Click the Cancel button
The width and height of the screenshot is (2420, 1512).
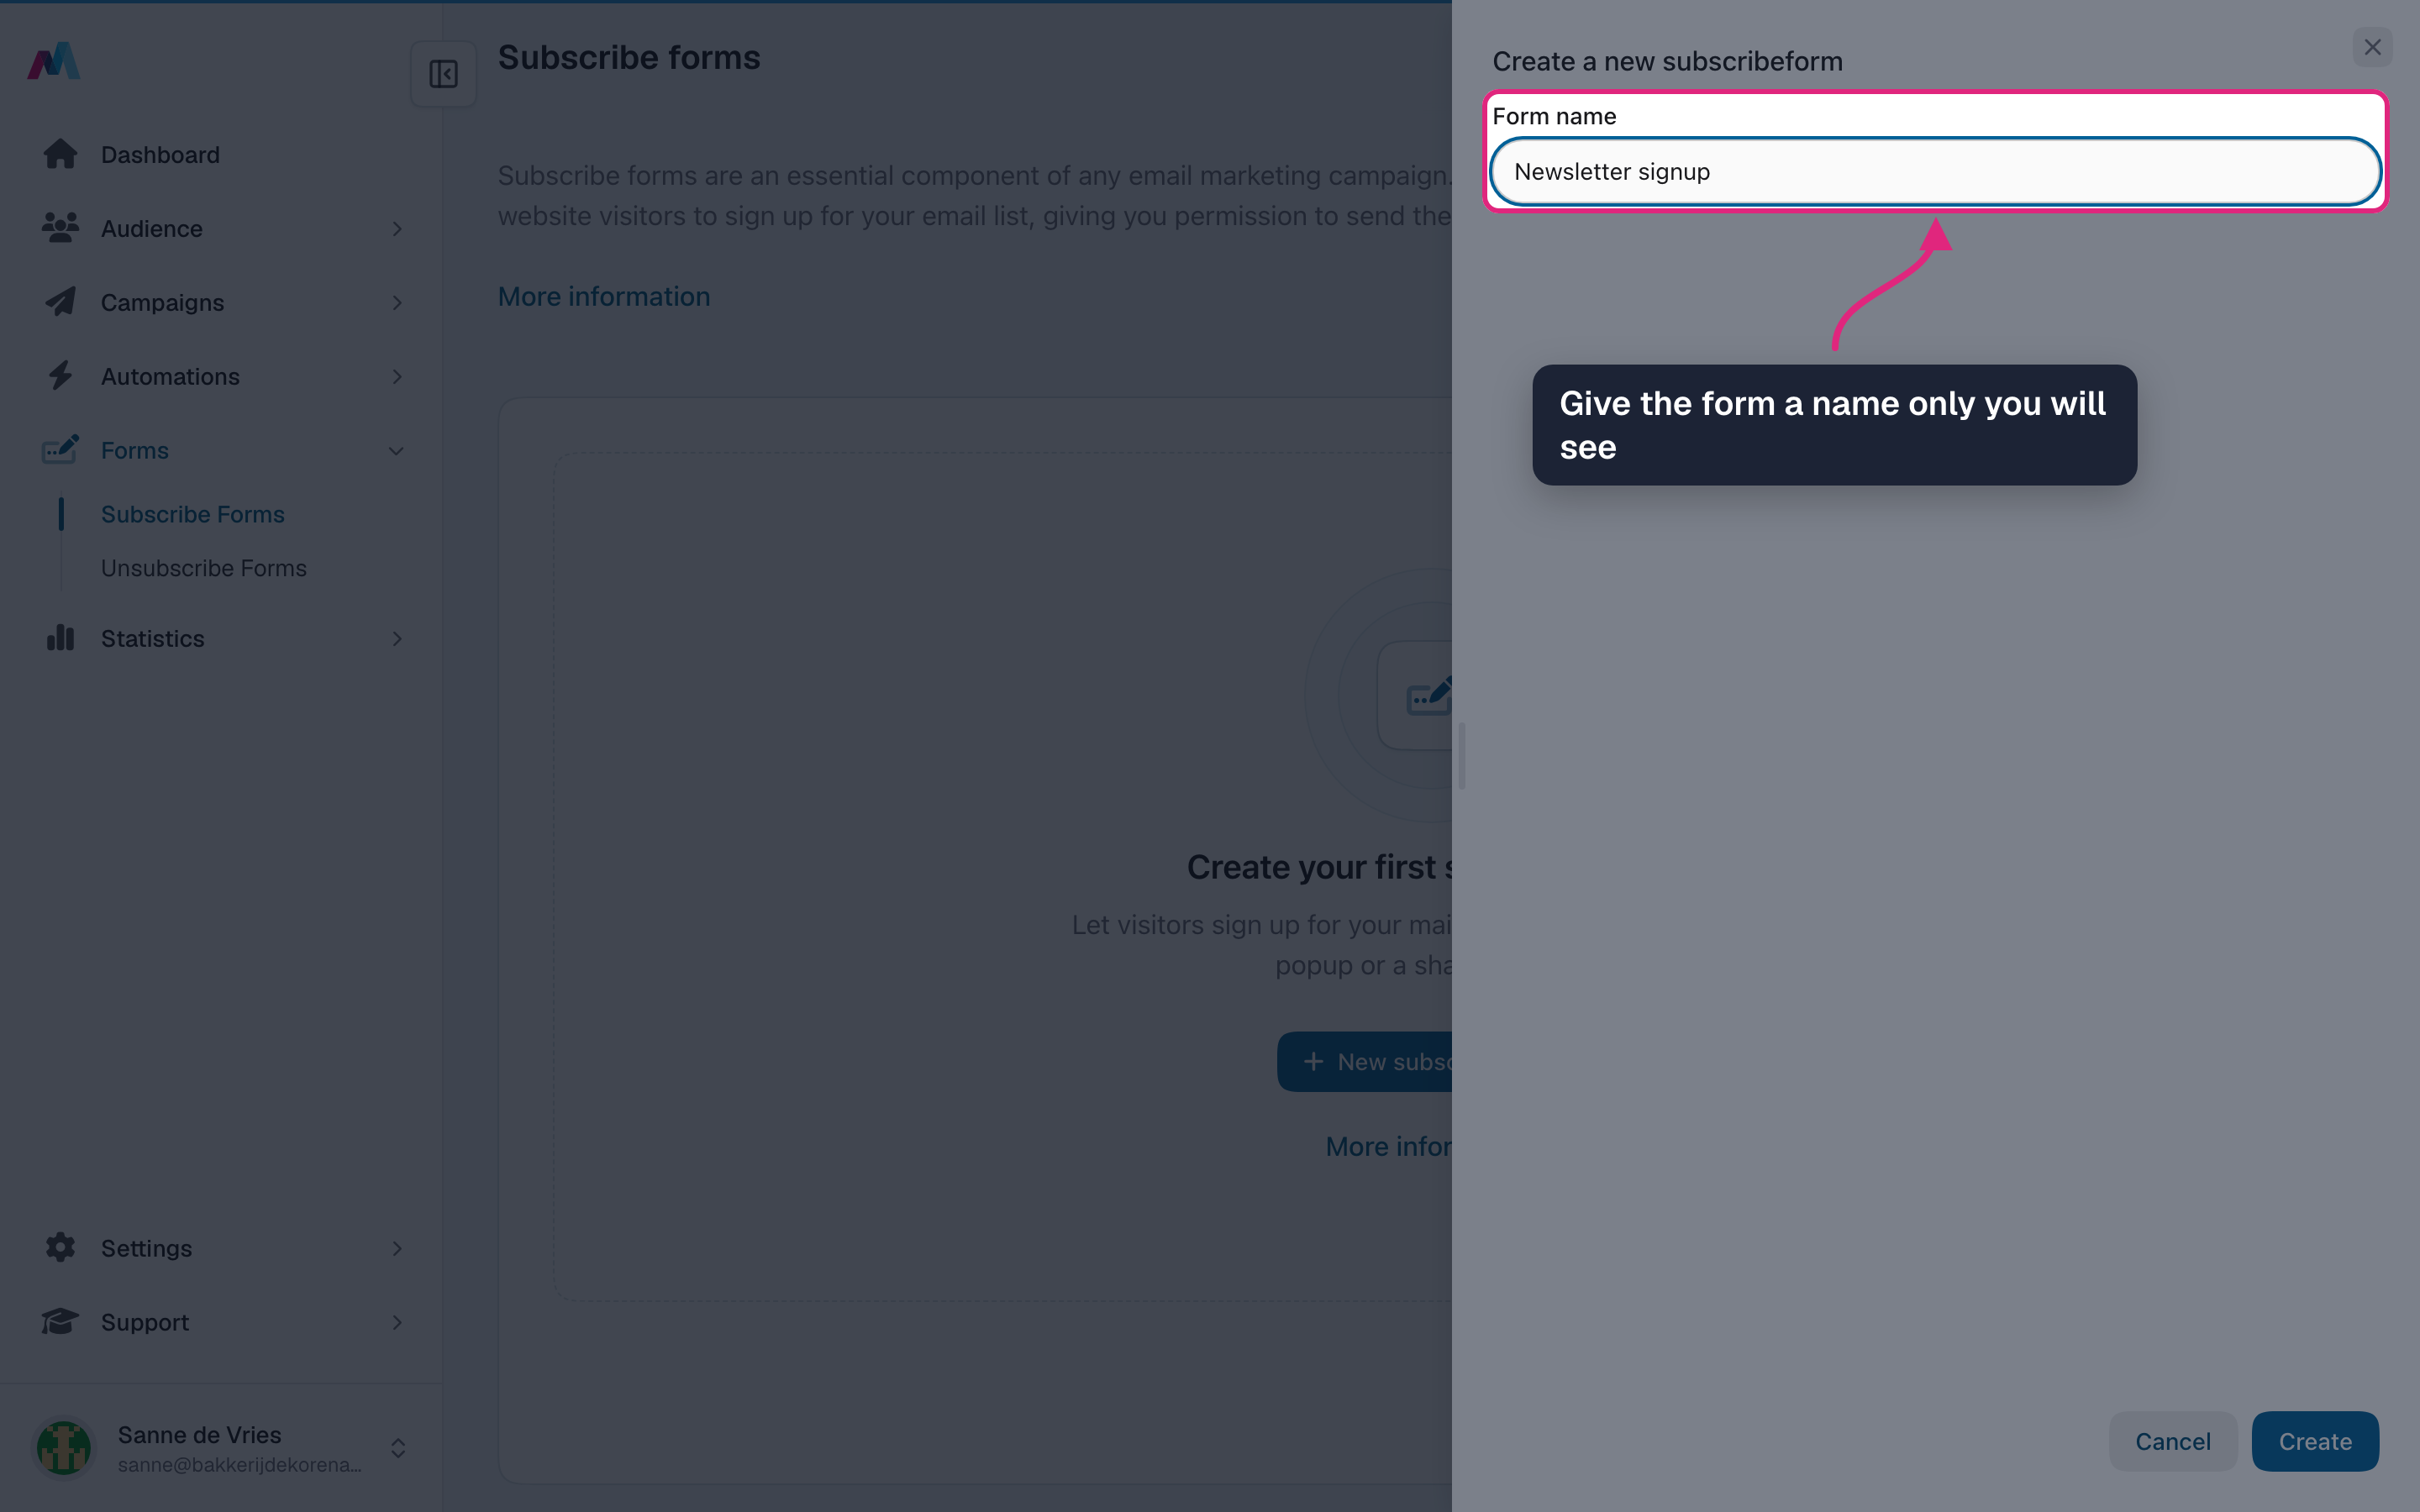2173,1441
